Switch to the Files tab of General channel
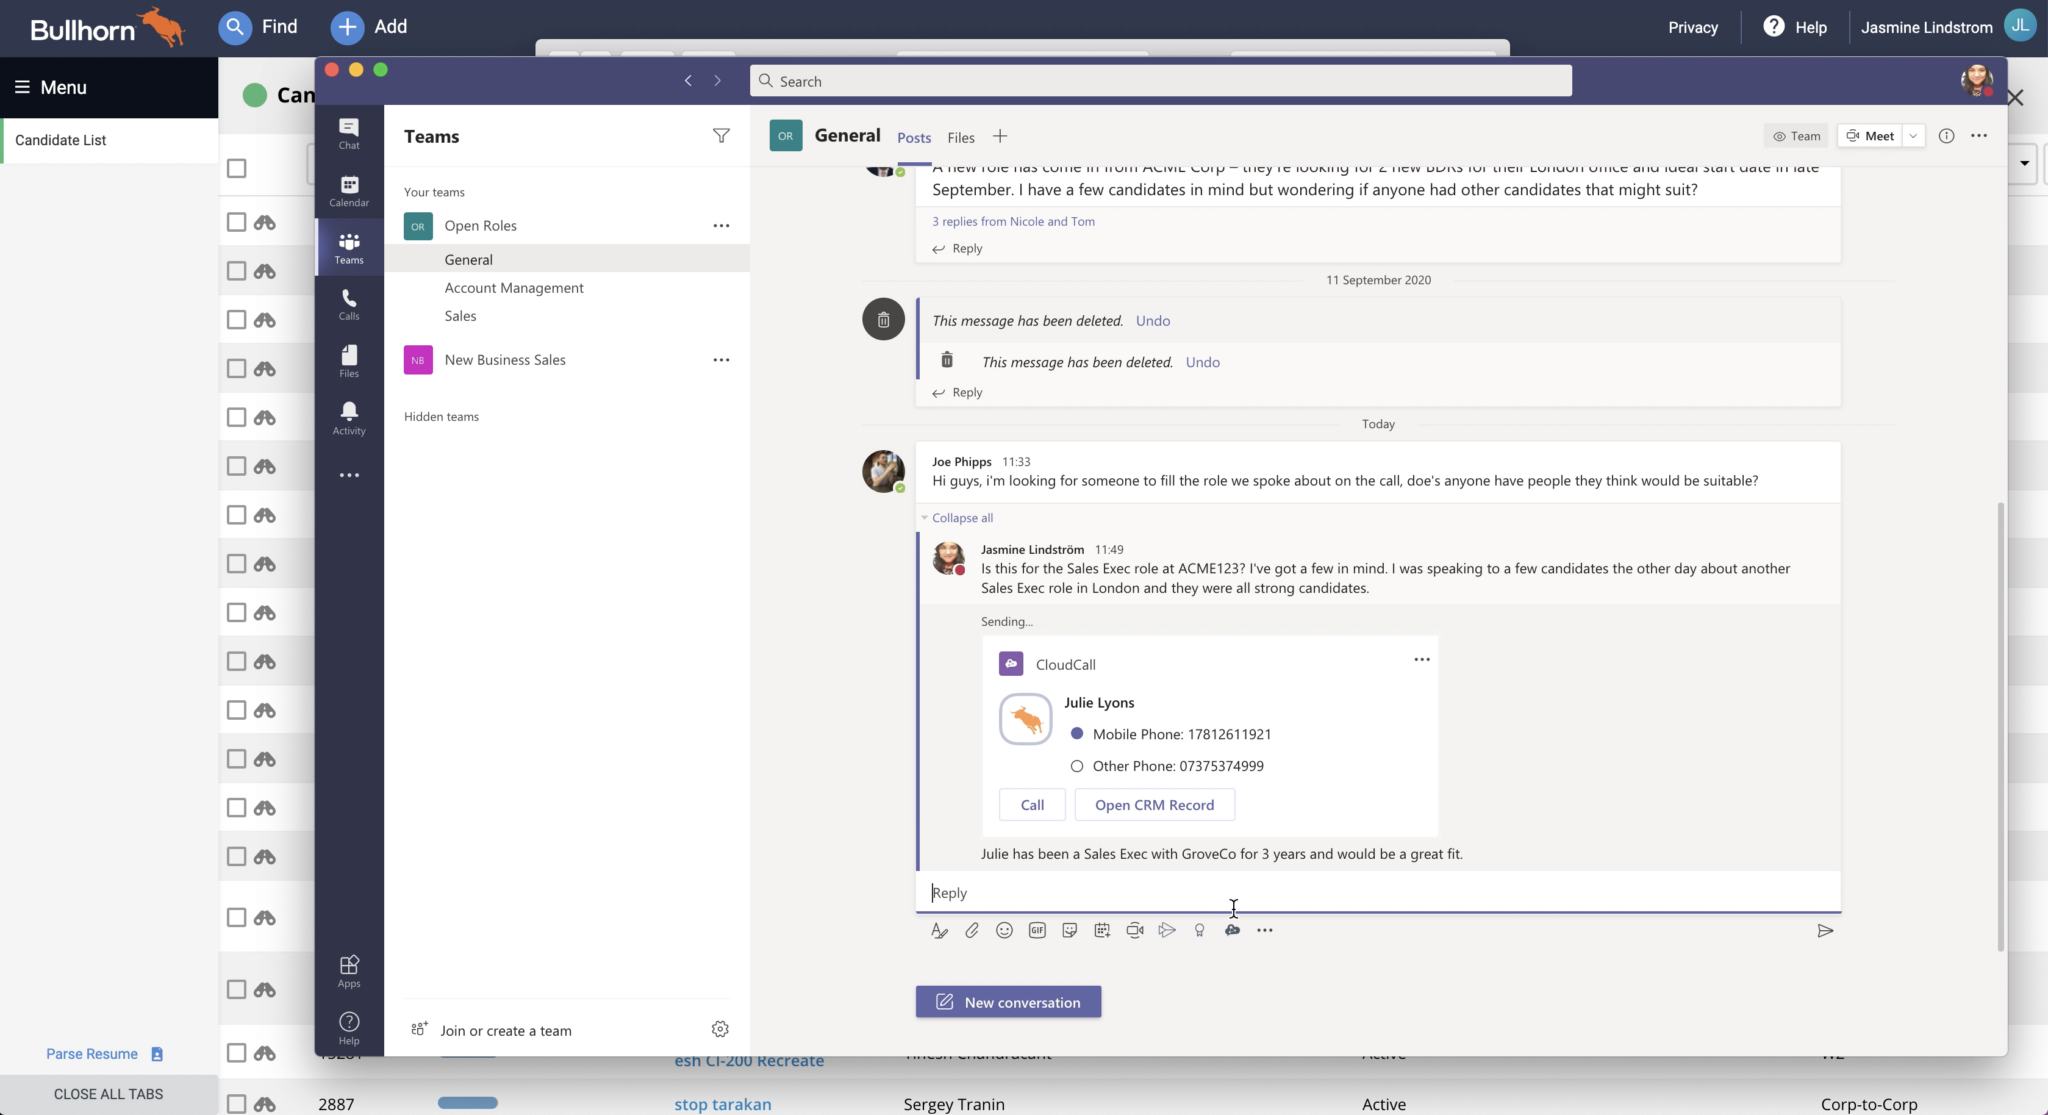The height and width of the screenshot is (1115, 2048). [960, 137]
